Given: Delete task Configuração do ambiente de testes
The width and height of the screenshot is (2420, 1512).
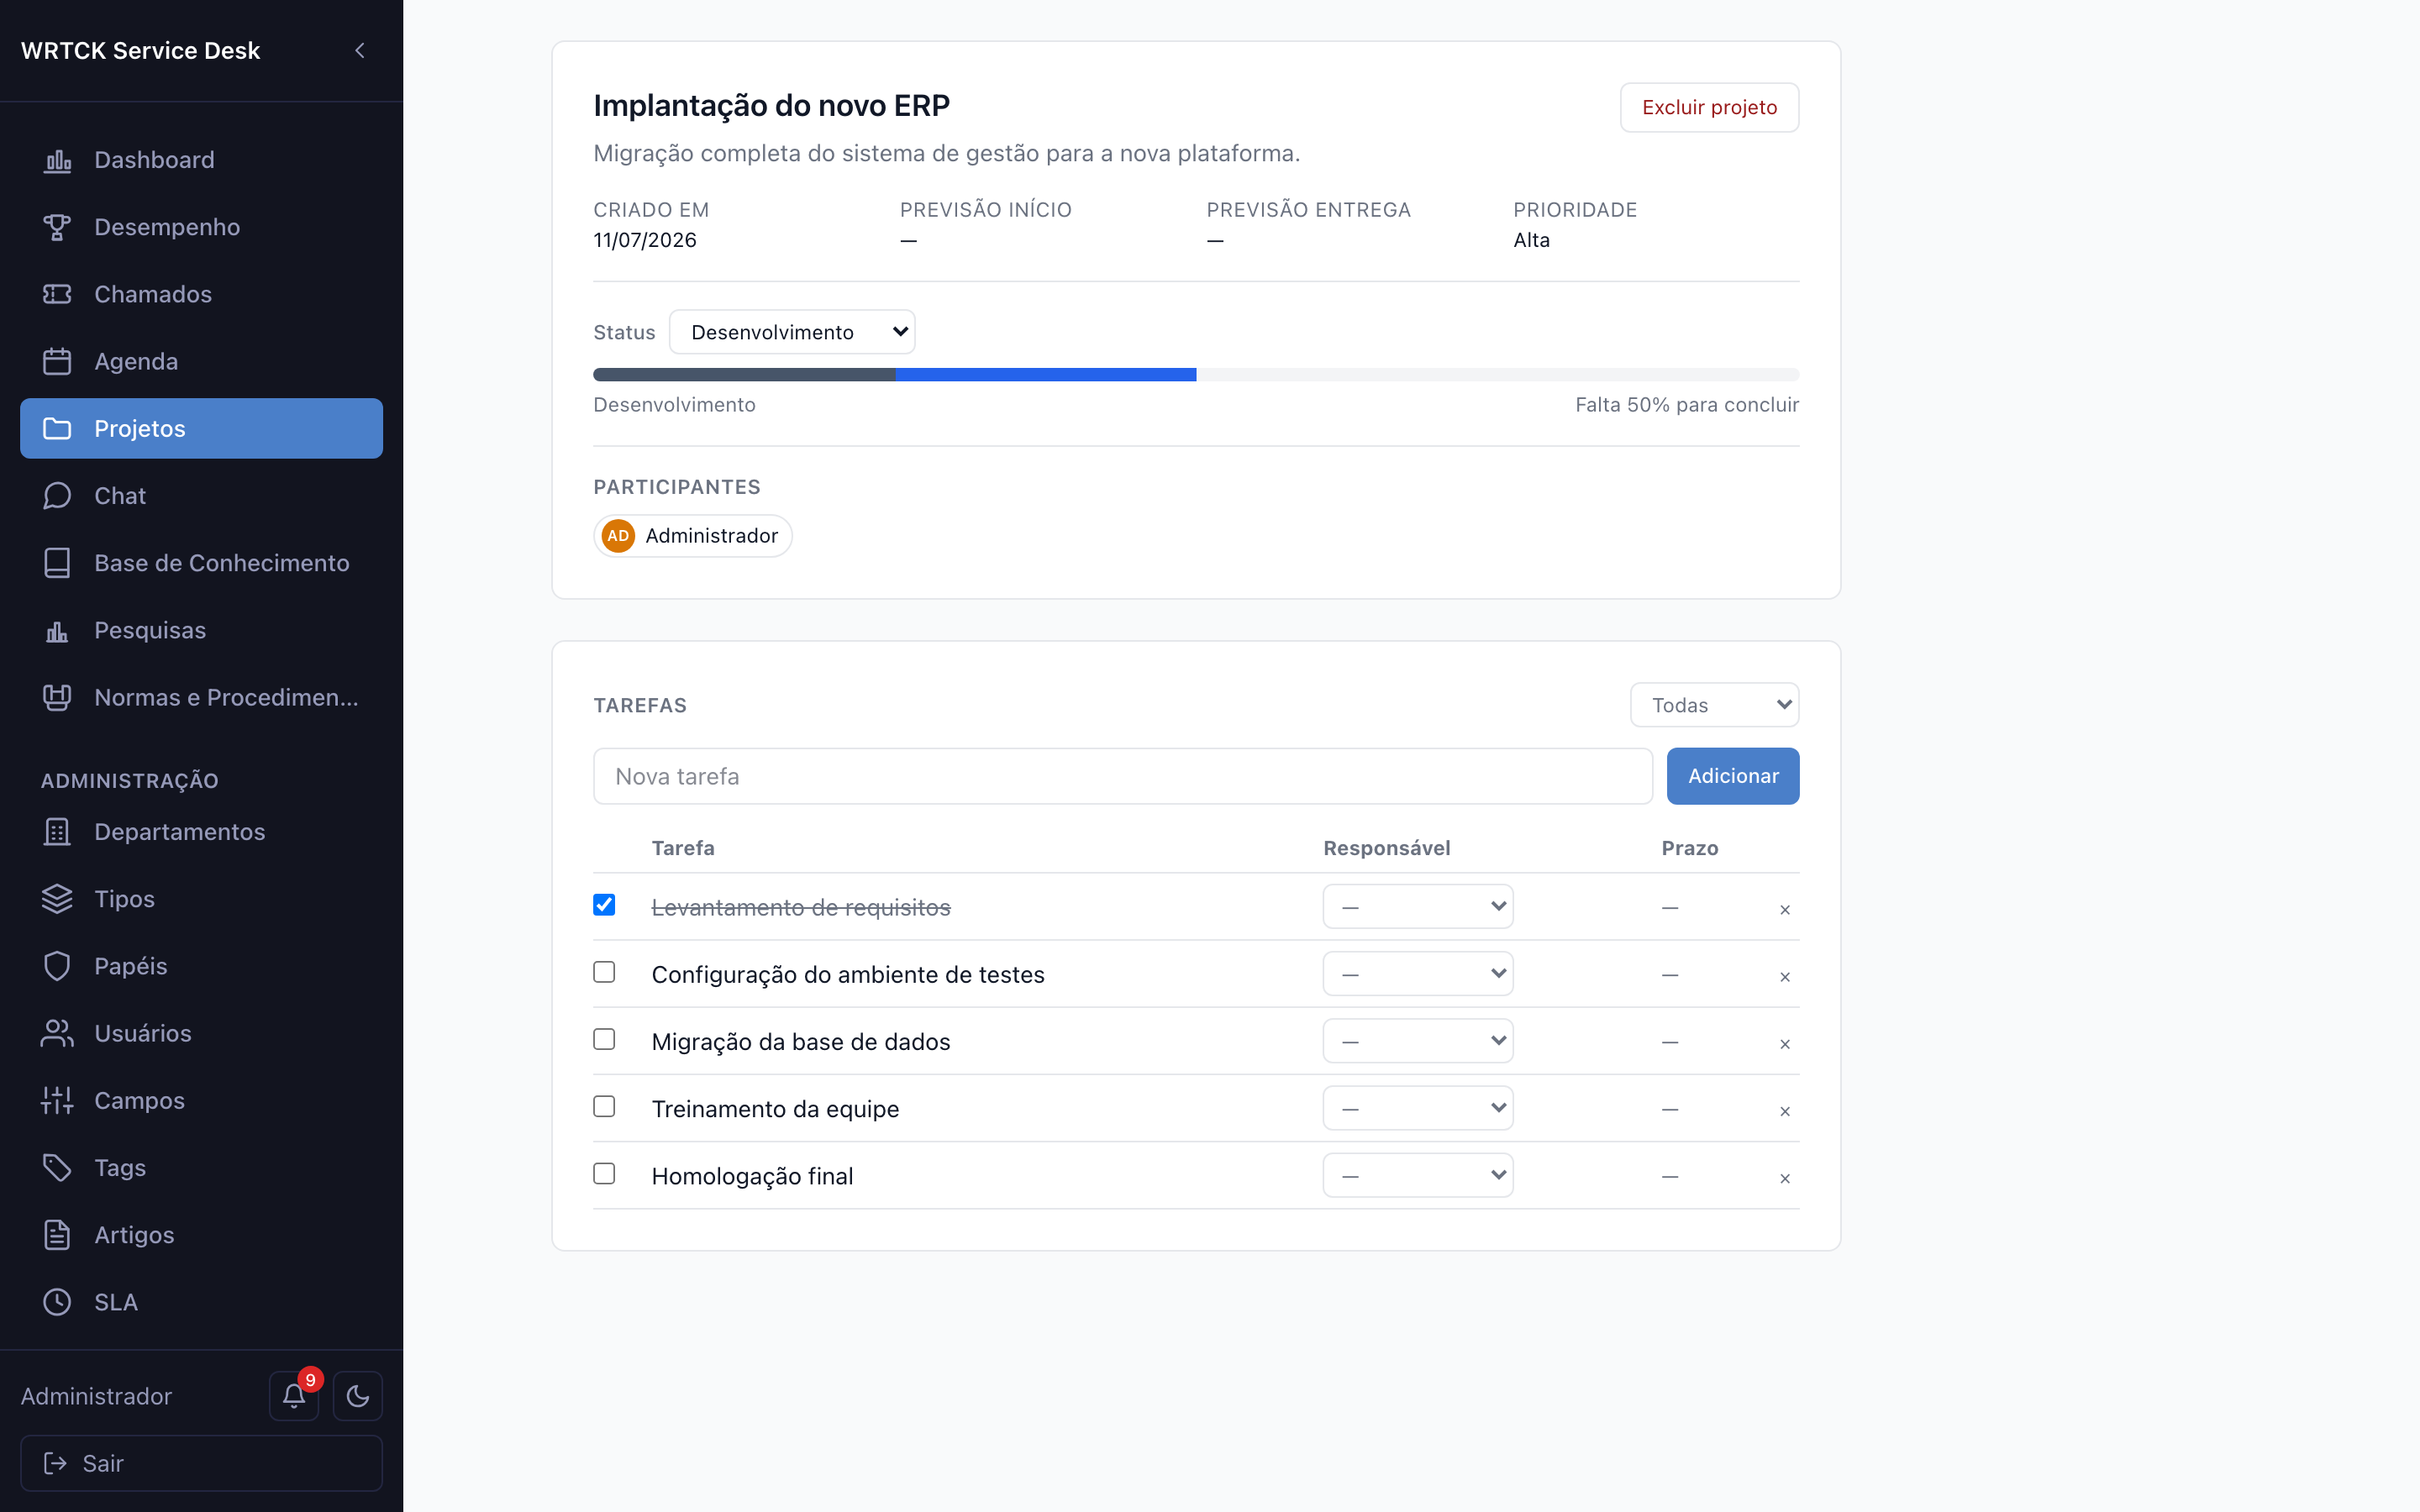Looking at the screenshot, I should [x=1785, y=976].
